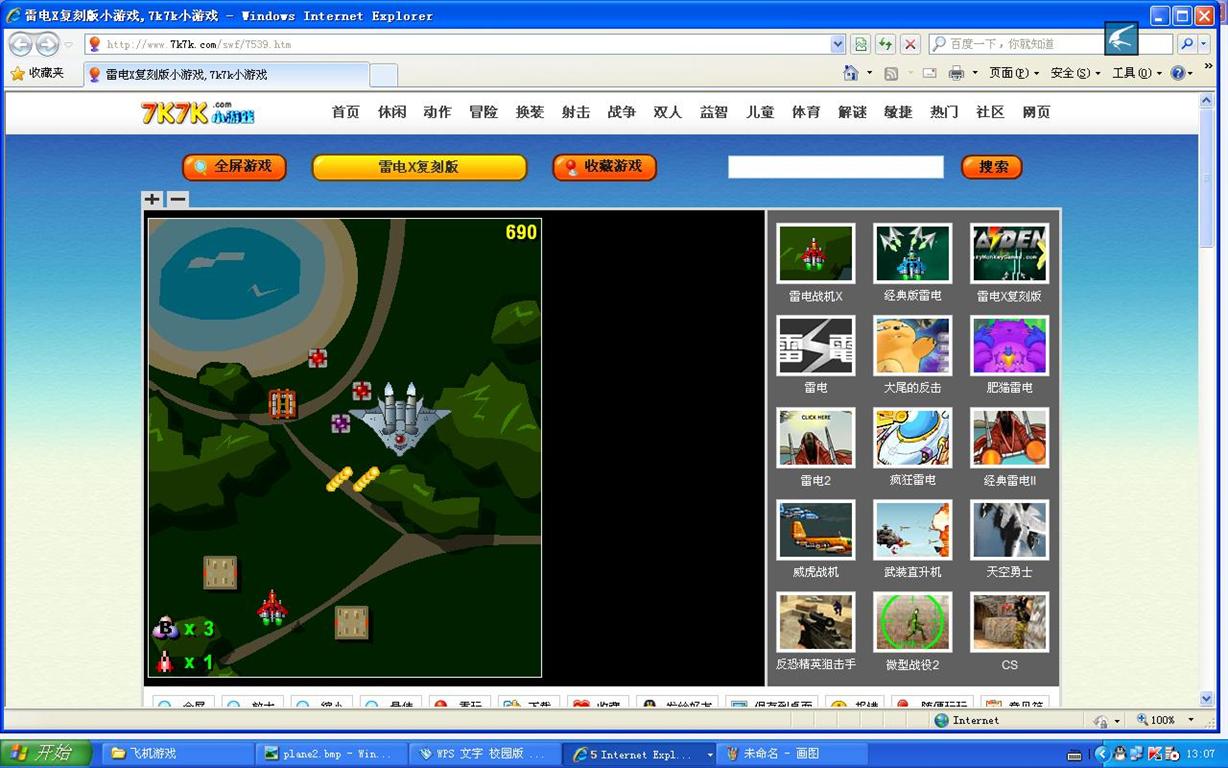
Task: Click the IE Home page icon
Action: pyautogui.click(x=851, y=73)
